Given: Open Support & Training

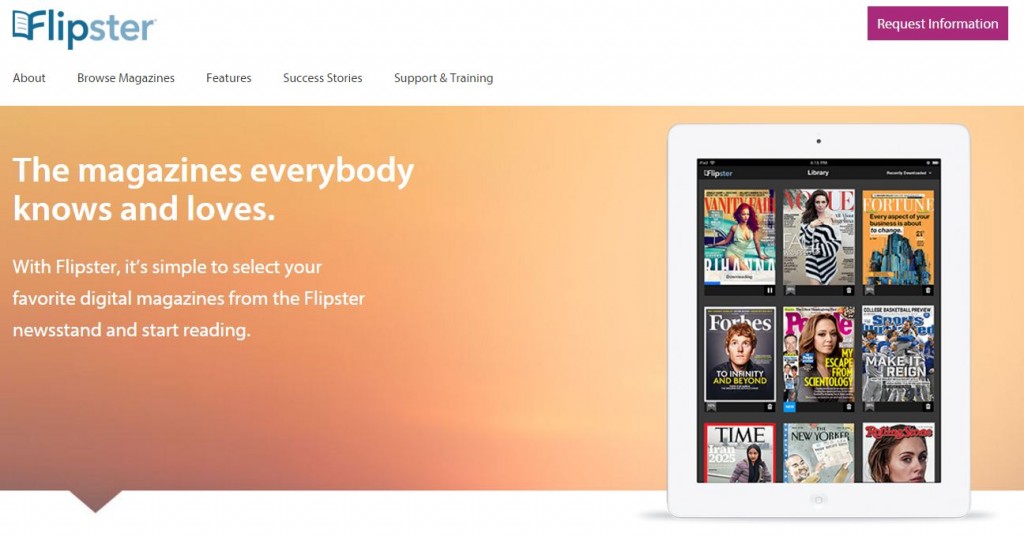Looking at the screenshot, I should (443, 78).
